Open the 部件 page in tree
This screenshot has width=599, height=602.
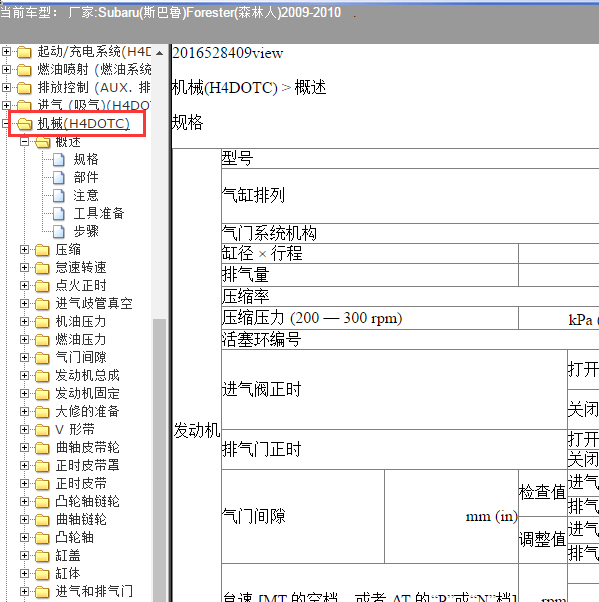(x=86, y=177)
